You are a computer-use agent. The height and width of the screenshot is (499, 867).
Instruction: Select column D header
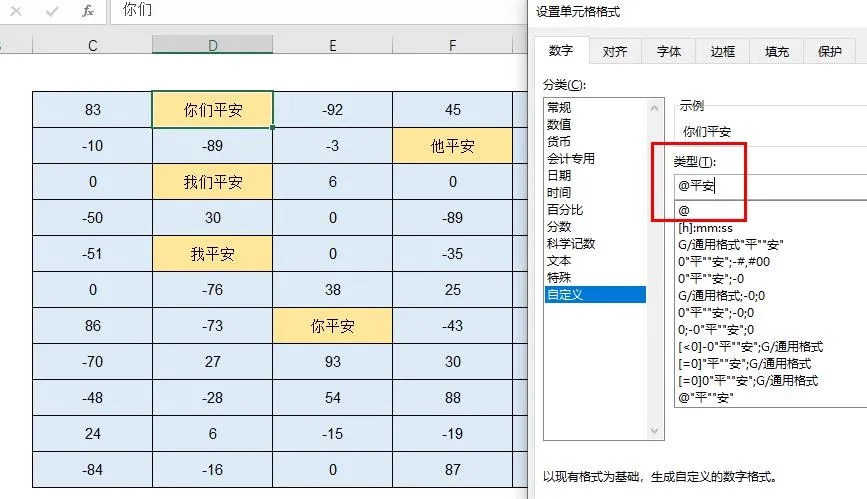pos(212,45)
